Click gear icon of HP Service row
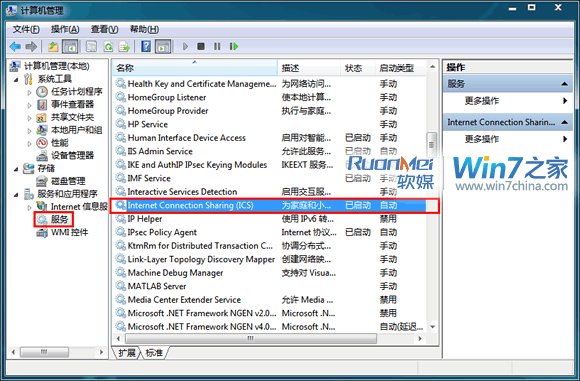580x381 pixels. point(120,124)
